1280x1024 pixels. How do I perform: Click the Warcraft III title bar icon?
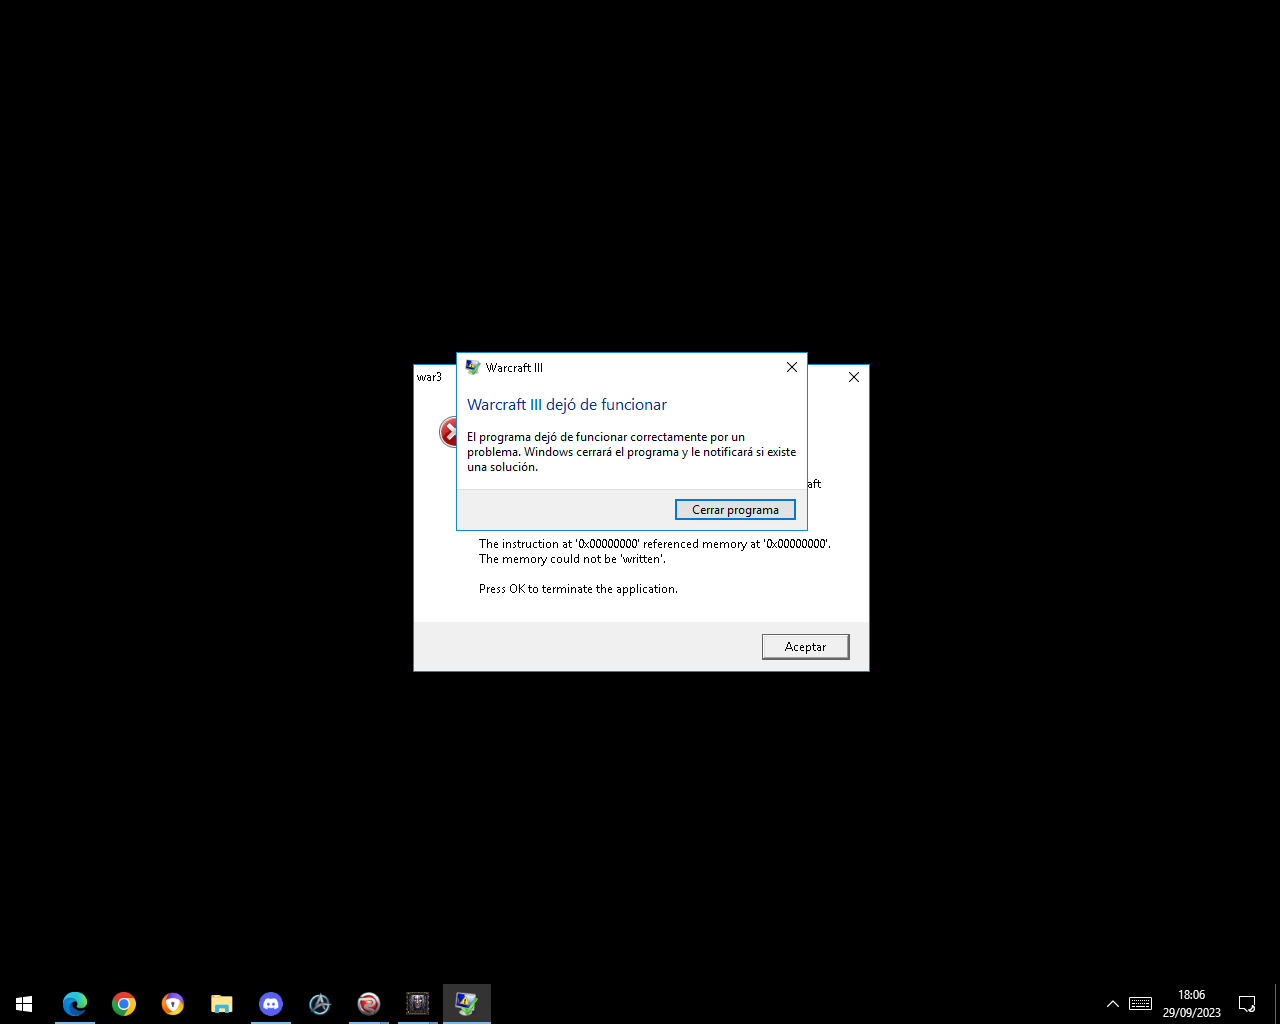[473, 367]
